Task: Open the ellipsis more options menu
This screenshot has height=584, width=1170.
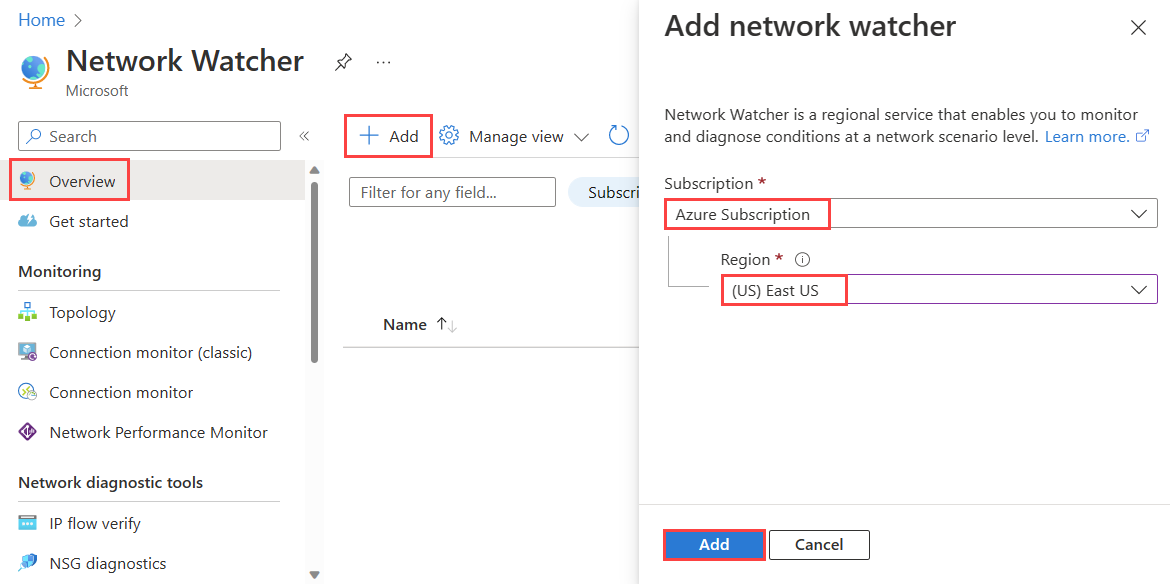Action: [x=384, y=62]
